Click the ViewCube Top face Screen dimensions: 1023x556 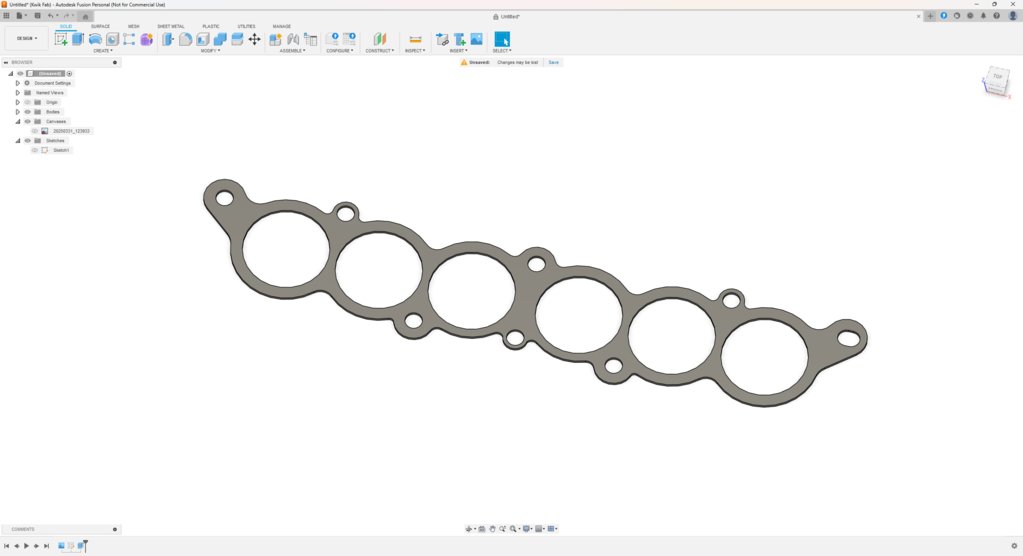[997, 78]
